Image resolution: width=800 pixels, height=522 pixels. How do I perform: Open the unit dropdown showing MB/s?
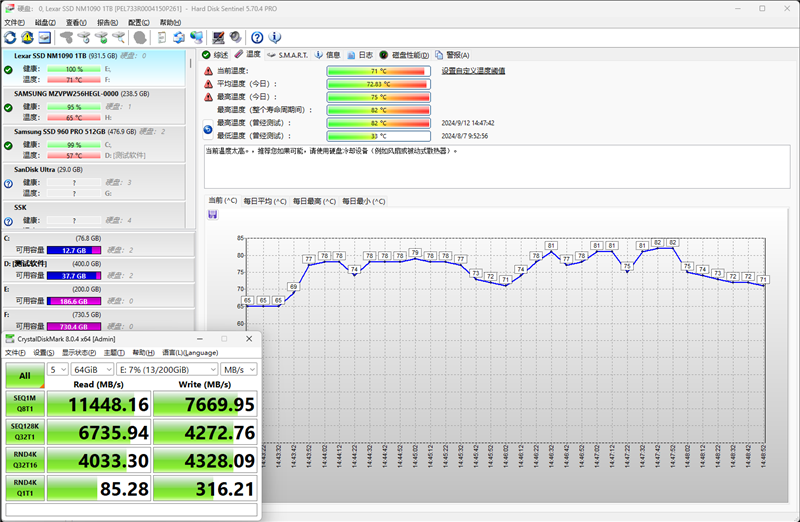click(x=239, y=369)
